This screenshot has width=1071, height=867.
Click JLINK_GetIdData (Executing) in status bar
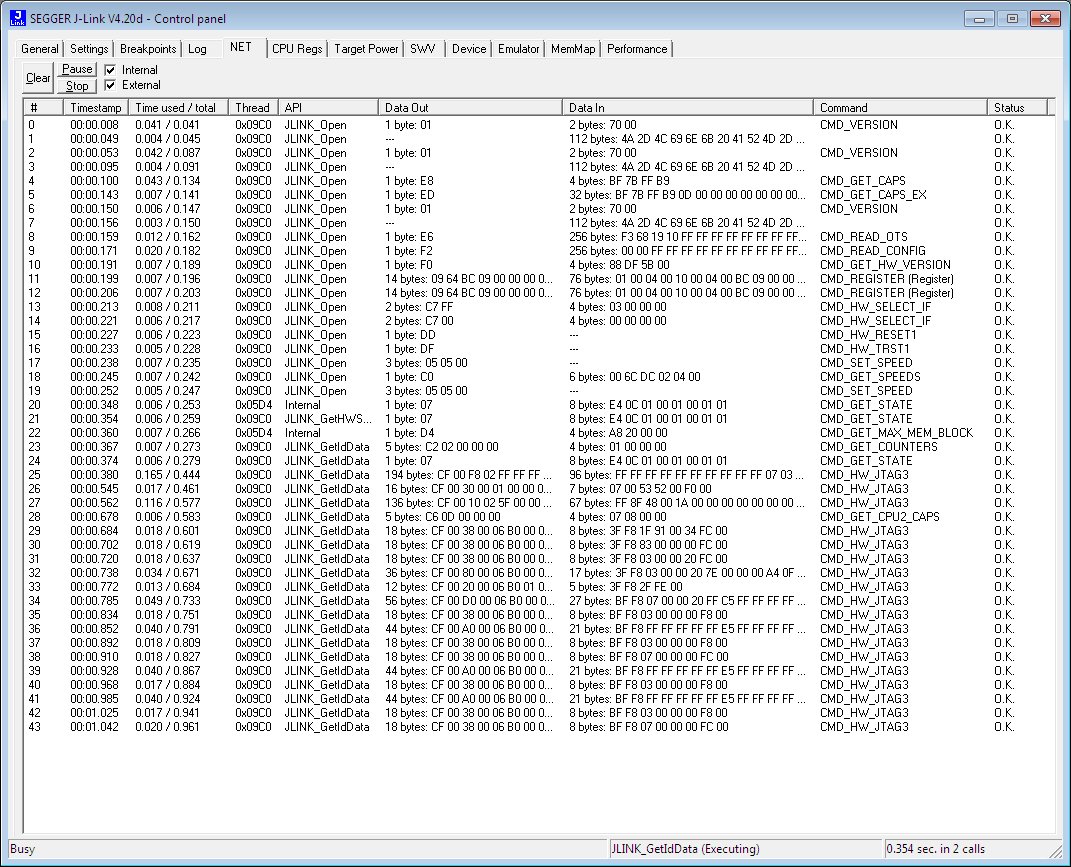pyautogui.click(x=685, y=849)
